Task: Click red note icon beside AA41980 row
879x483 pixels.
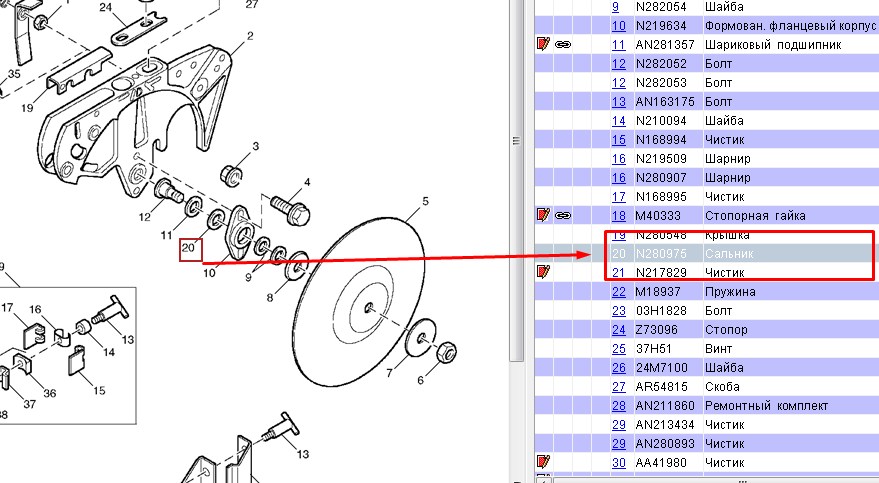Action: (543, 462)
